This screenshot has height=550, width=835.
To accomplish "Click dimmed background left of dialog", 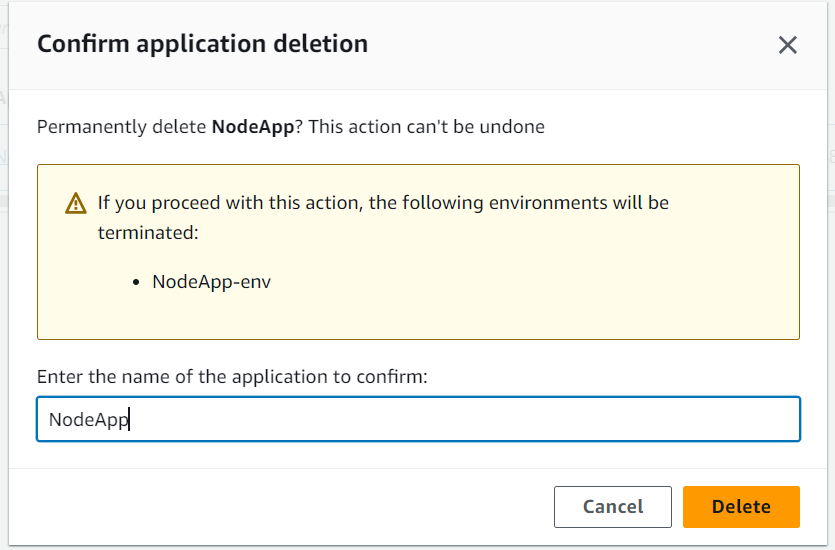I will tap(4, 319).
